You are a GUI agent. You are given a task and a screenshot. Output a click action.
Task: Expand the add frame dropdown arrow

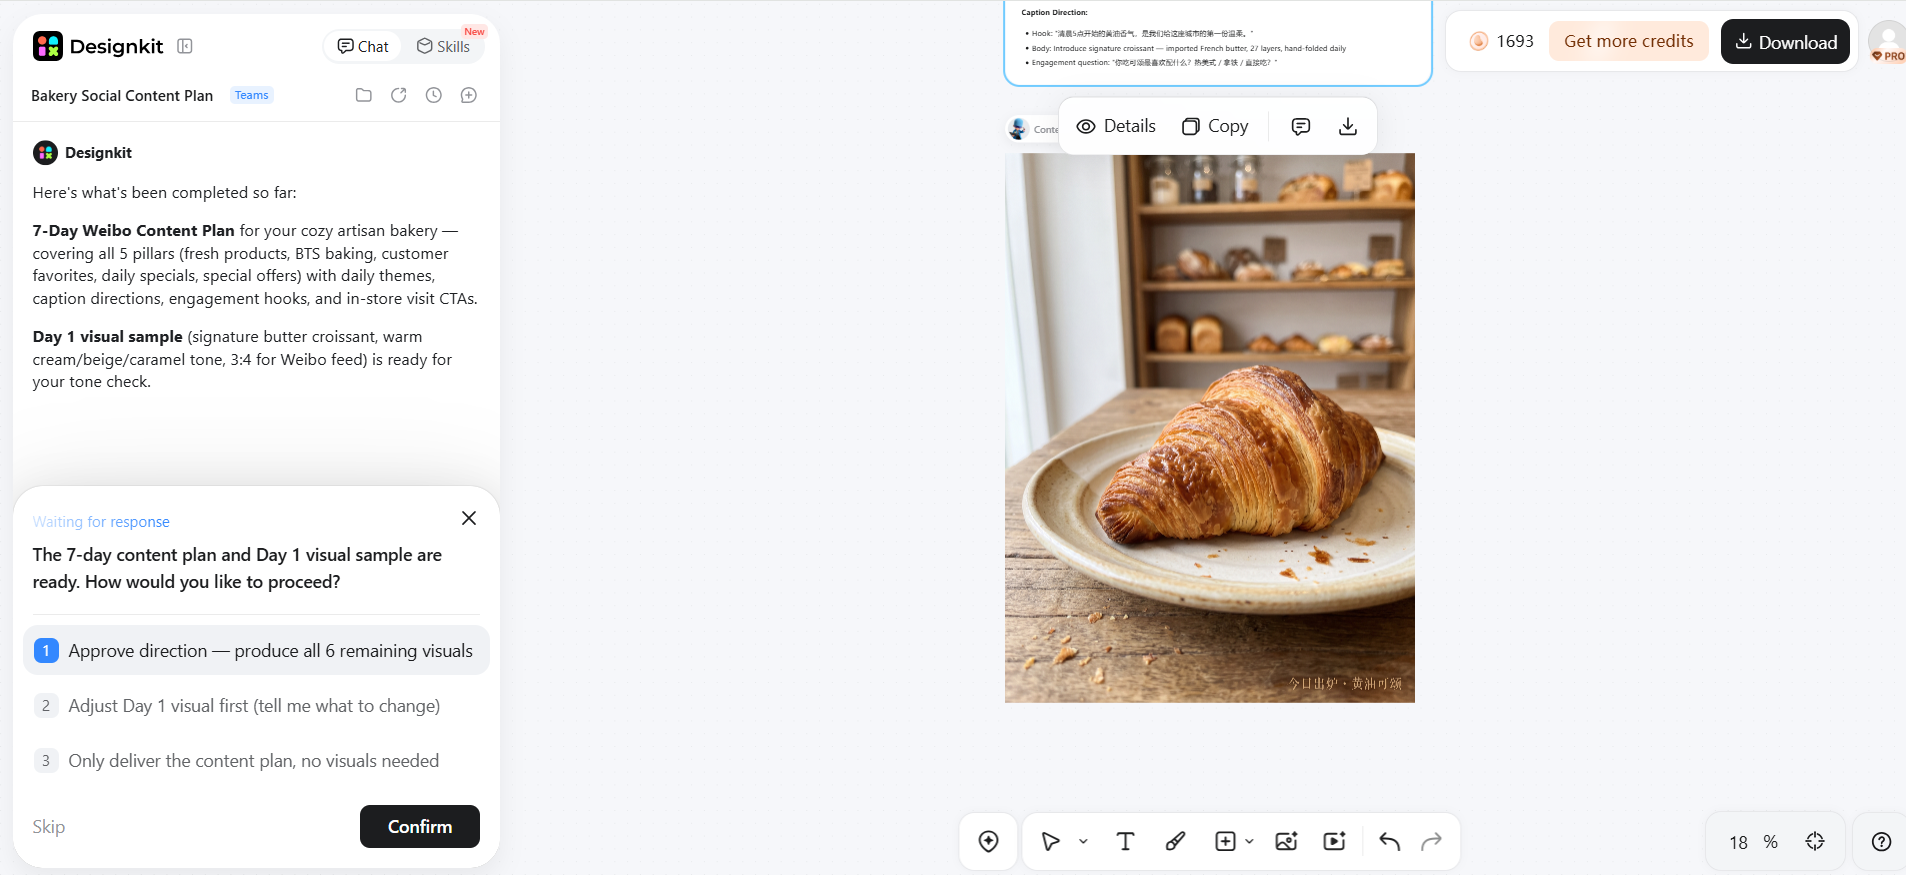(x=1249, y=842)
